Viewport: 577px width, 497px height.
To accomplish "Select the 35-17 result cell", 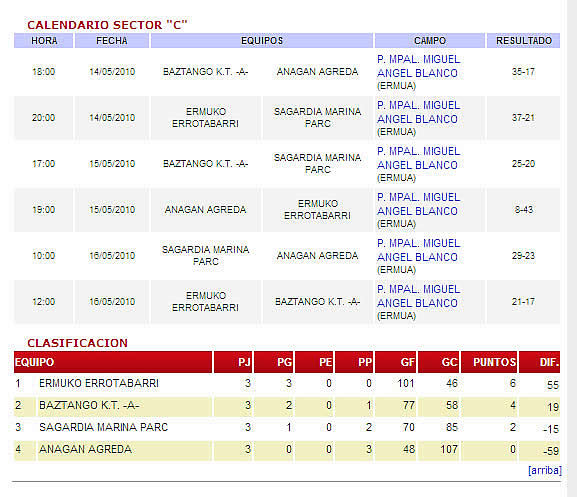I will click(523, 71).
